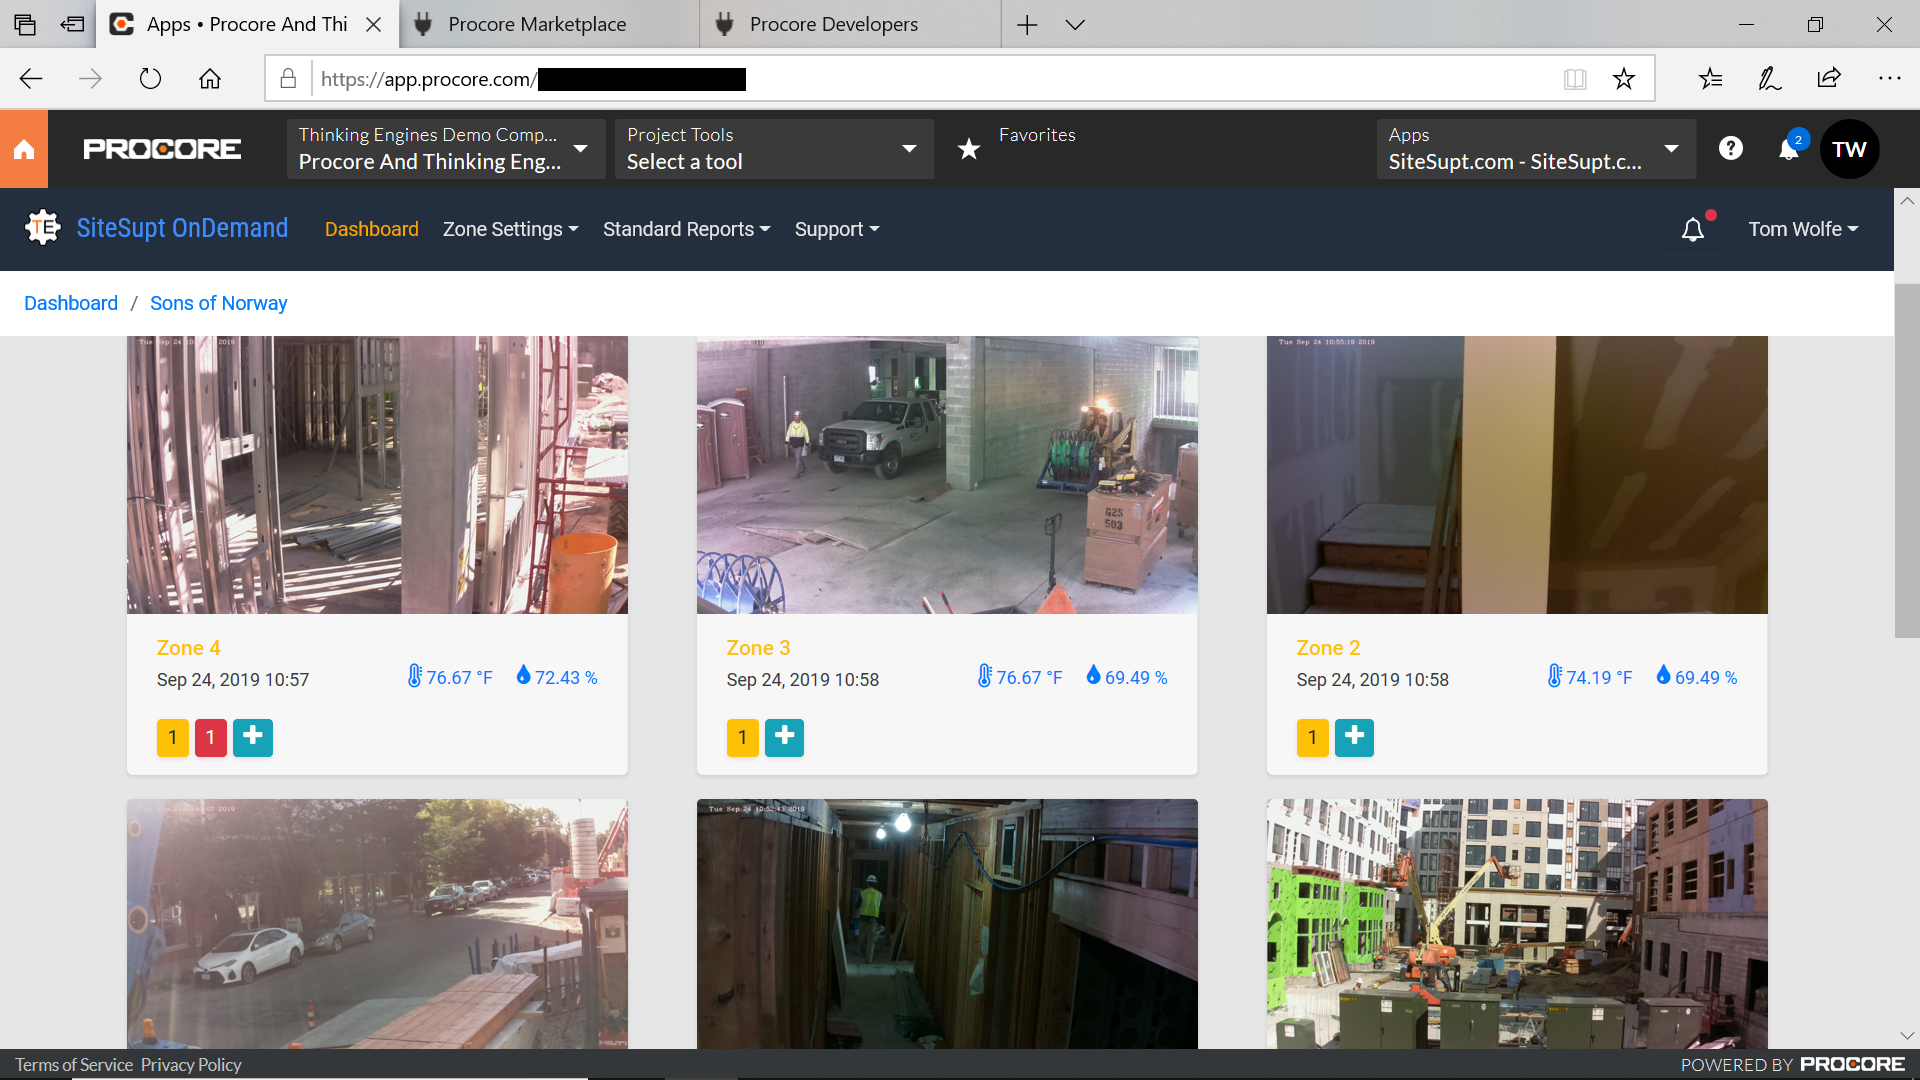This screenshot has width=1920, height=1080.
Task: Show tab previews chevron
Action: (1075, 24)
